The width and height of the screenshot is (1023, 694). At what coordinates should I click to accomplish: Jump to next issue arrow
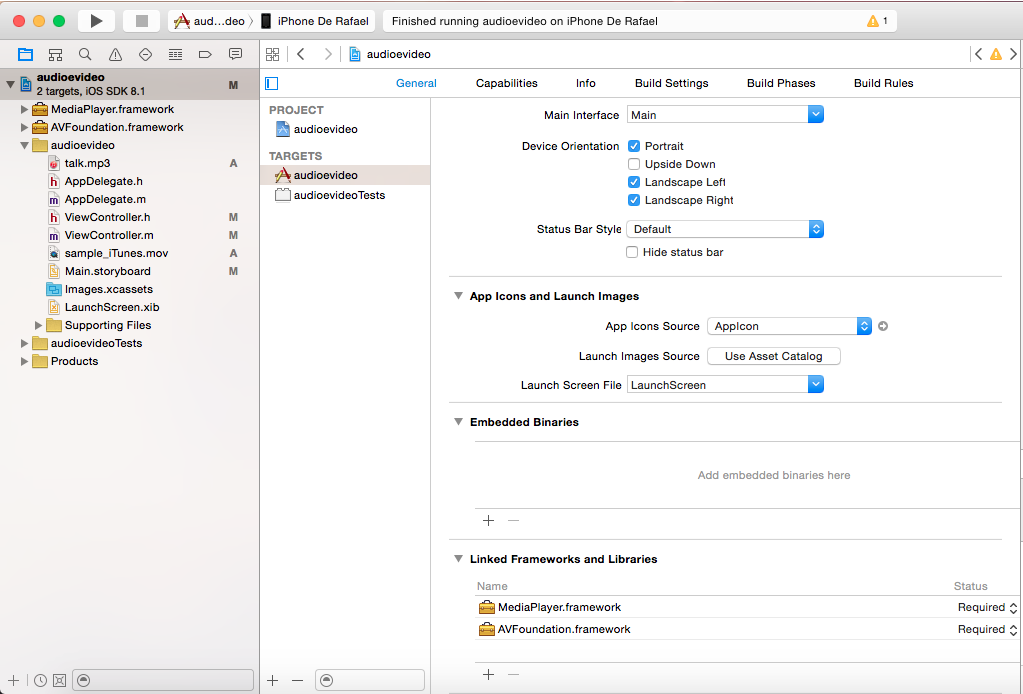tap(1013, 54)
